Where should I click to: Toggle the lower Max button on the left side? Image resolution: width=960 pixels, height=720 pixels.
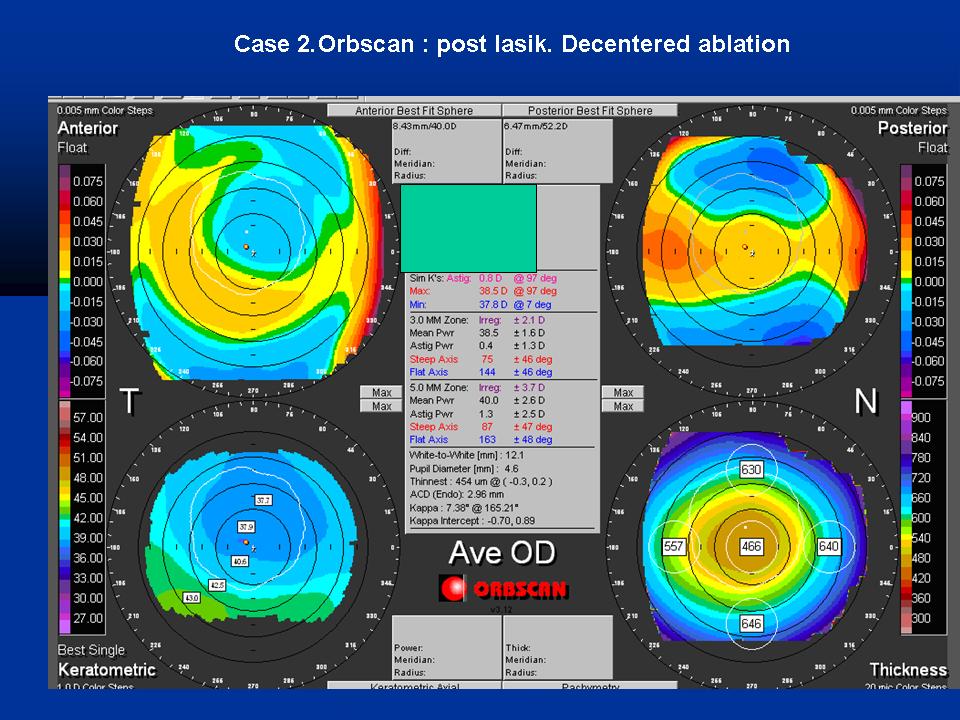(x=381, y=404)
